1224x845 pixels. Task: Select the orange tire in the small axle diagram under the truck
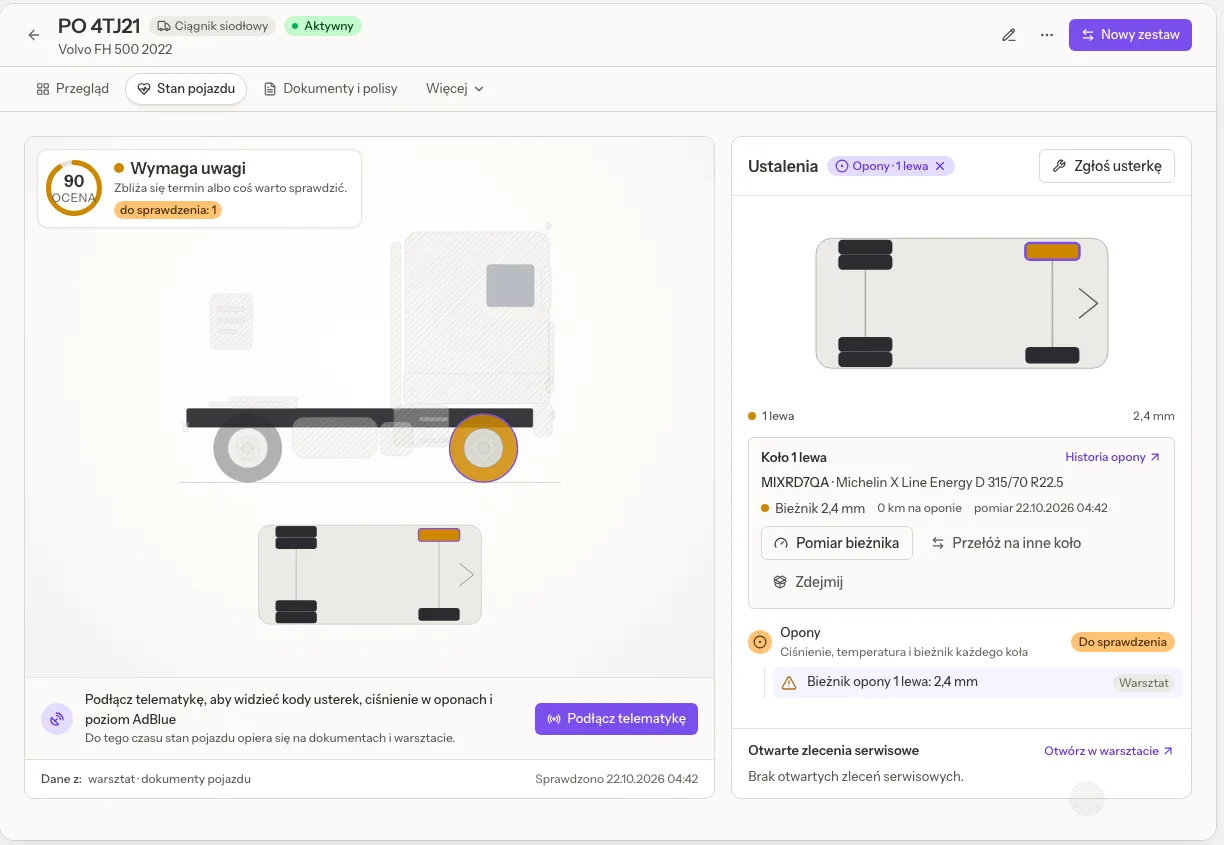tap(439, 535)
